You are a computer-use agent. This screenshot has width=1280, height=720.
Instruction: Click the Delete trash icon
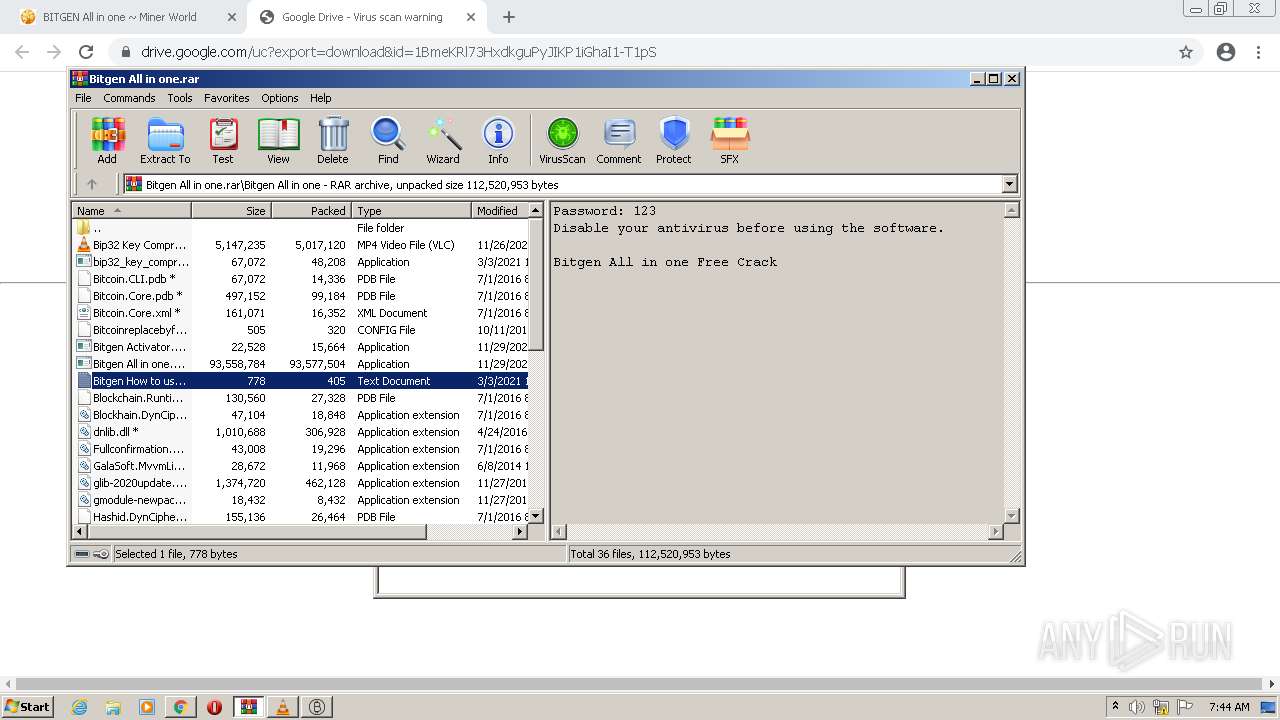333,140
